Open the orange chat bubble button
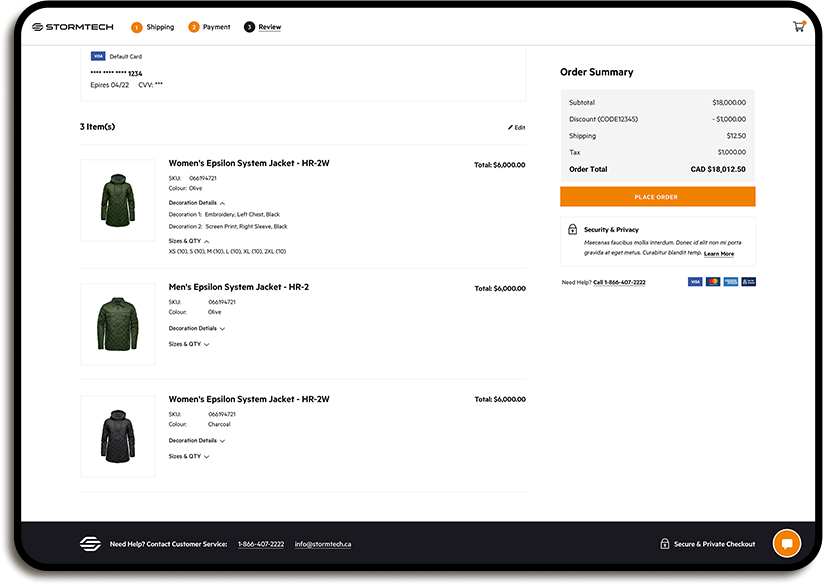 [787, 543]
